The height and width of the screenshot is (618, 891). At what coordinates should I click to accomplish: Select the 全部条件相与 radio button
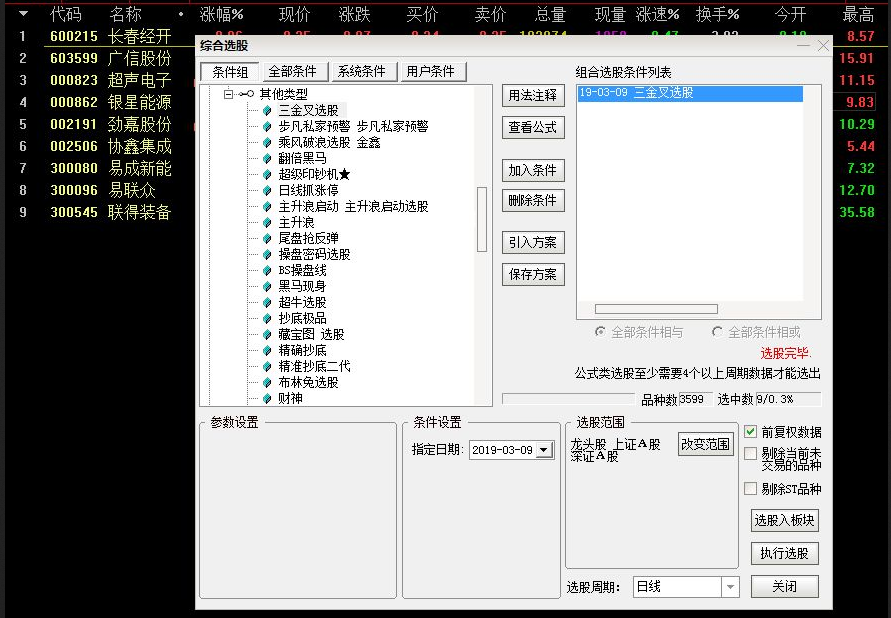pos(600,332)
